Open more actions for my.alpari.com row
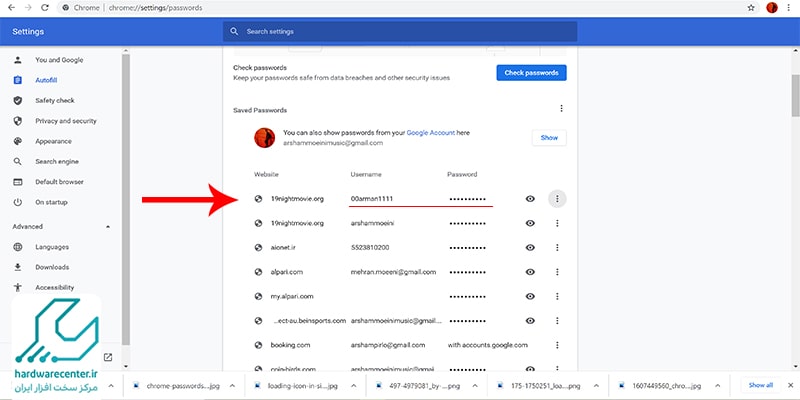The height and width of the screenshot is (400, 800). coord(557,296)
